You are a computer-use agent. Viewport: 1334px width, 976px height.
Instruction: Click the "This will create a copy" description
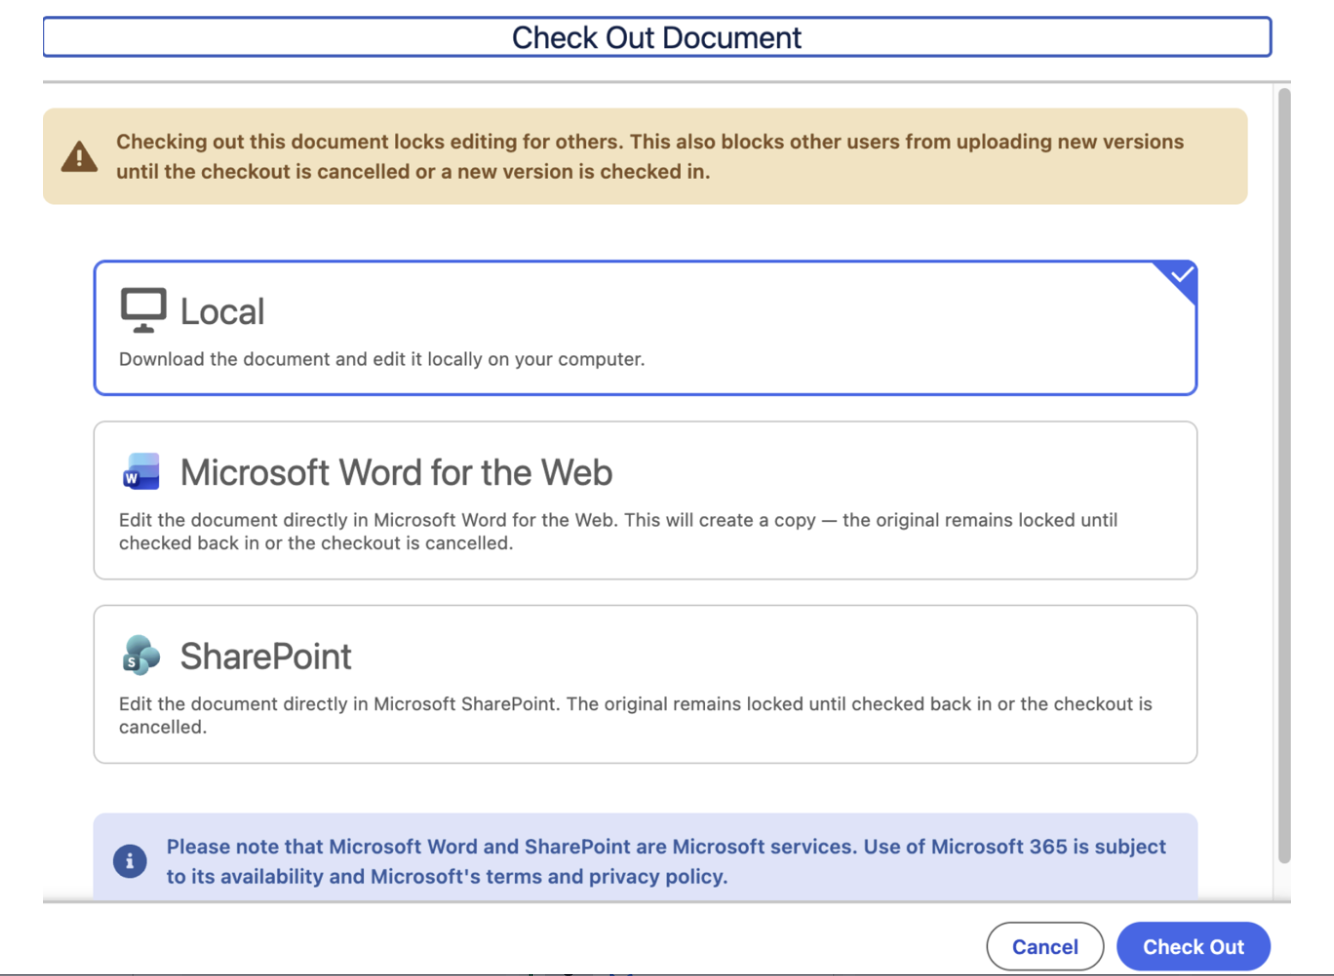coord(618,531)
